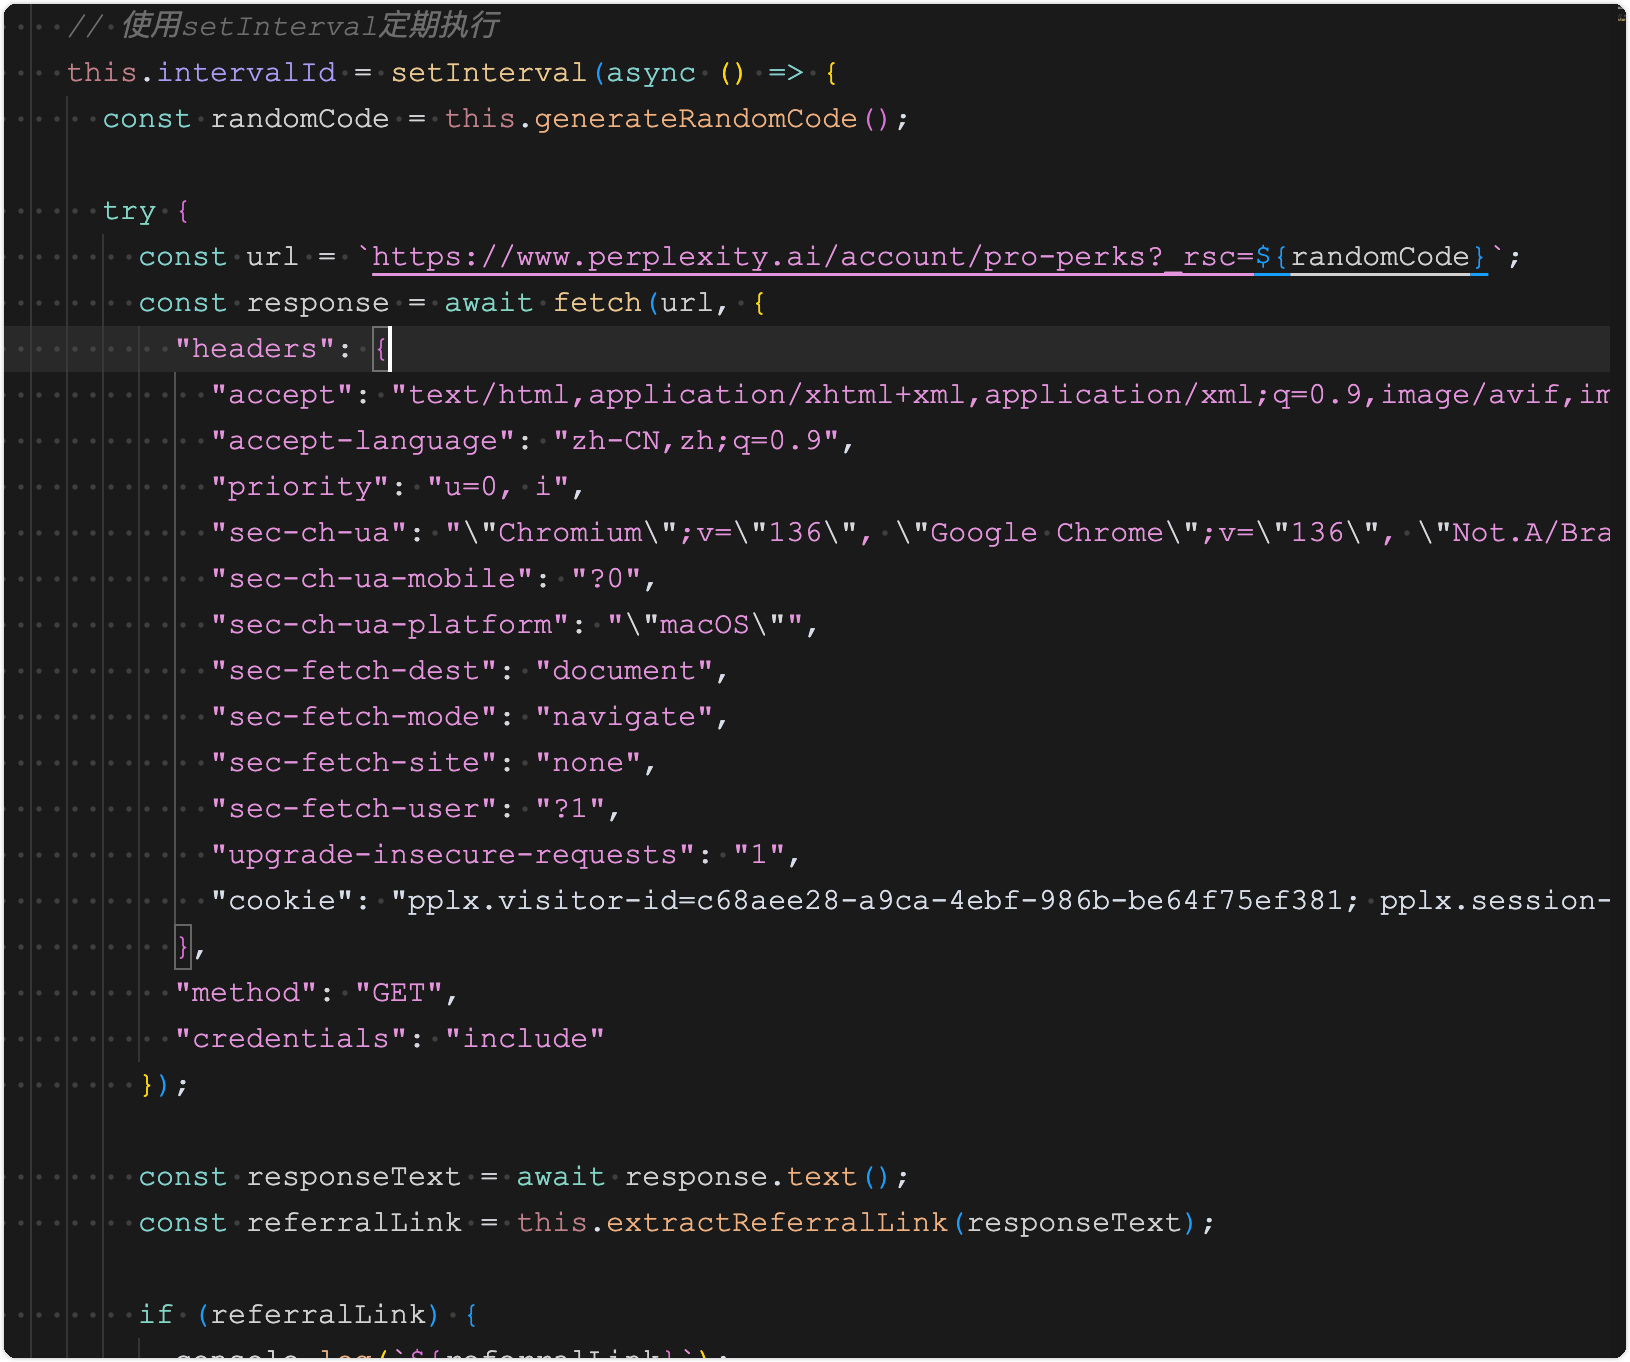
Task: Click the randomCode variable inside the template string
Action: click(1379, 257)
